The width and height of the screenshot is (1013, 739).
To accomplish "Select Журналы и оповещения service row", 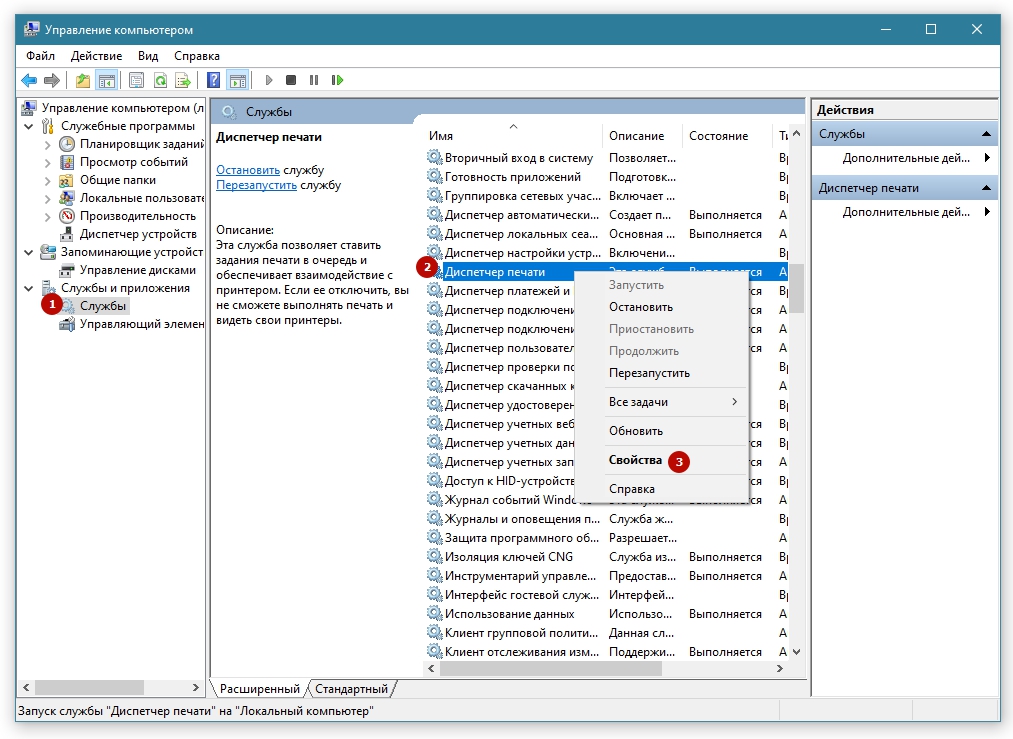I will (607, 519).
